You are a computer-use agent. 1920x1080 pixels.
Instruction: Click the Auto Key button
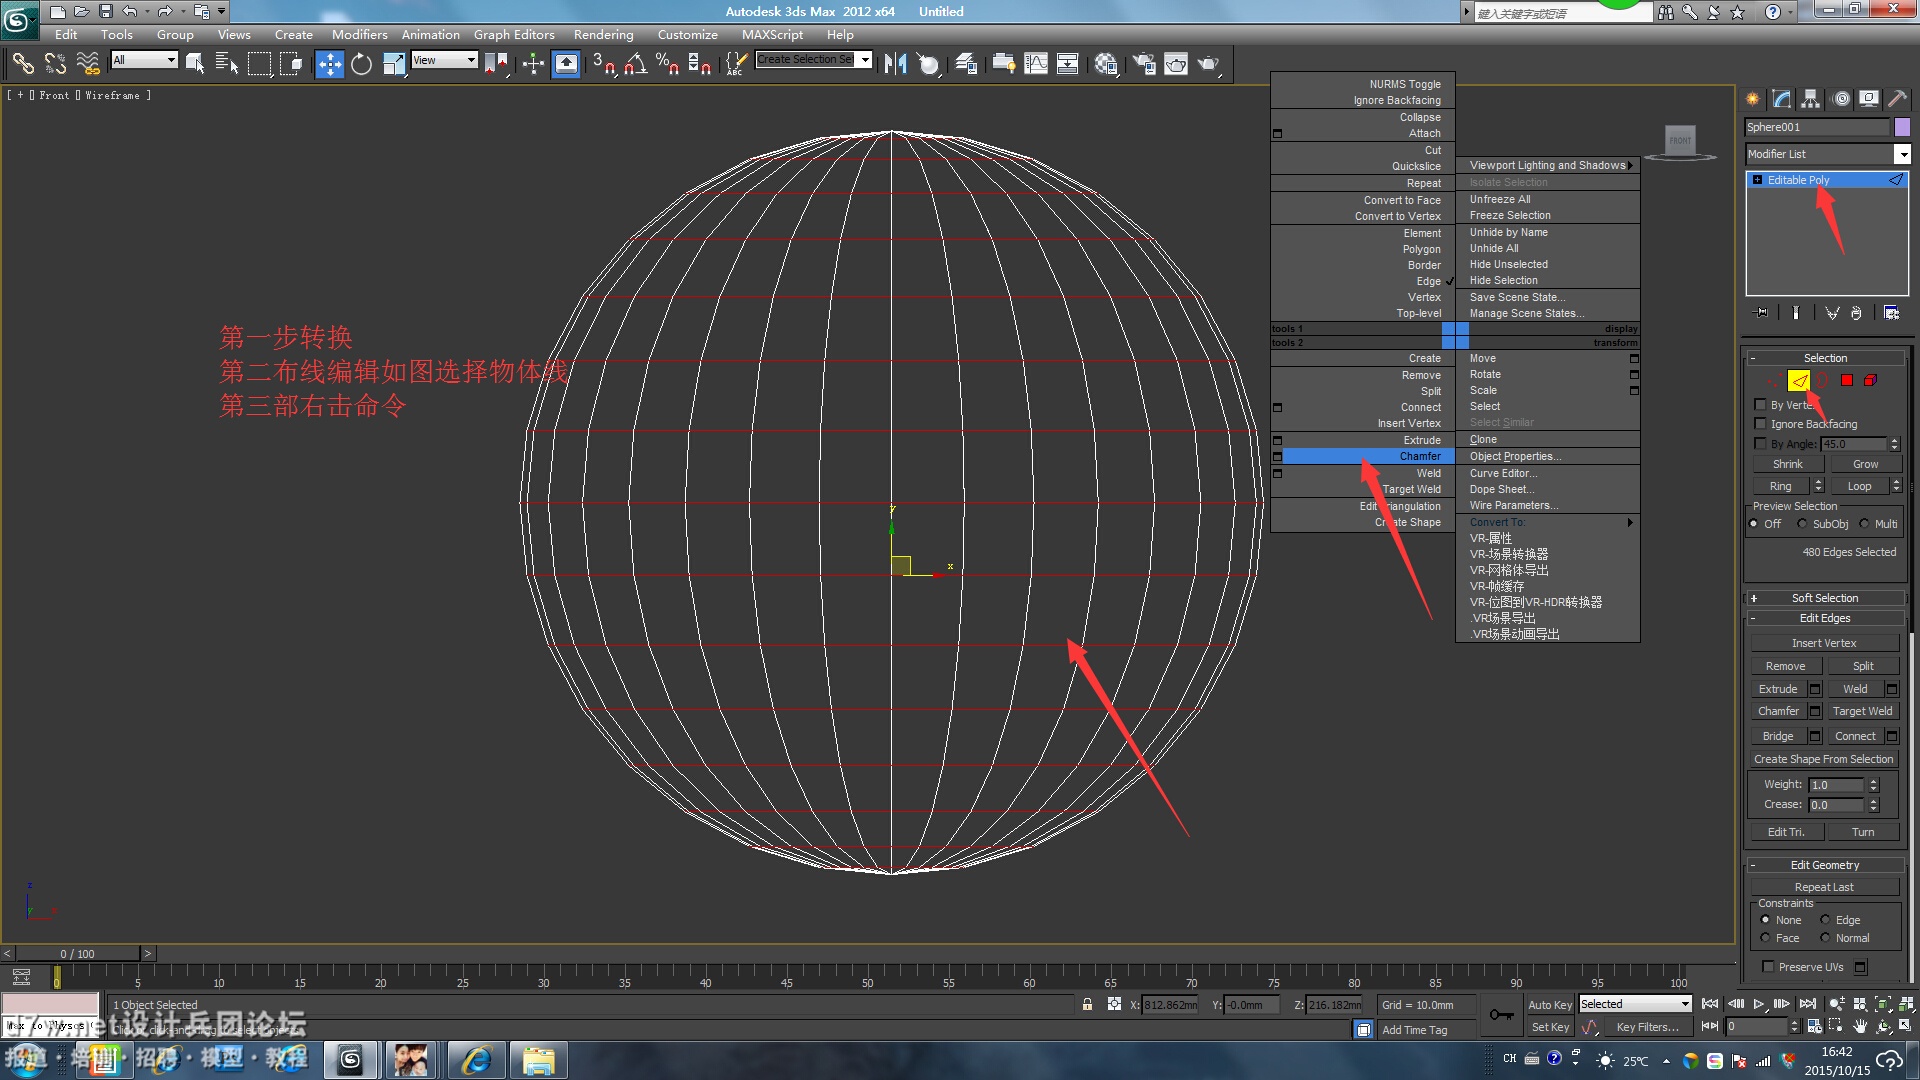click(x=1549, y=1005)
